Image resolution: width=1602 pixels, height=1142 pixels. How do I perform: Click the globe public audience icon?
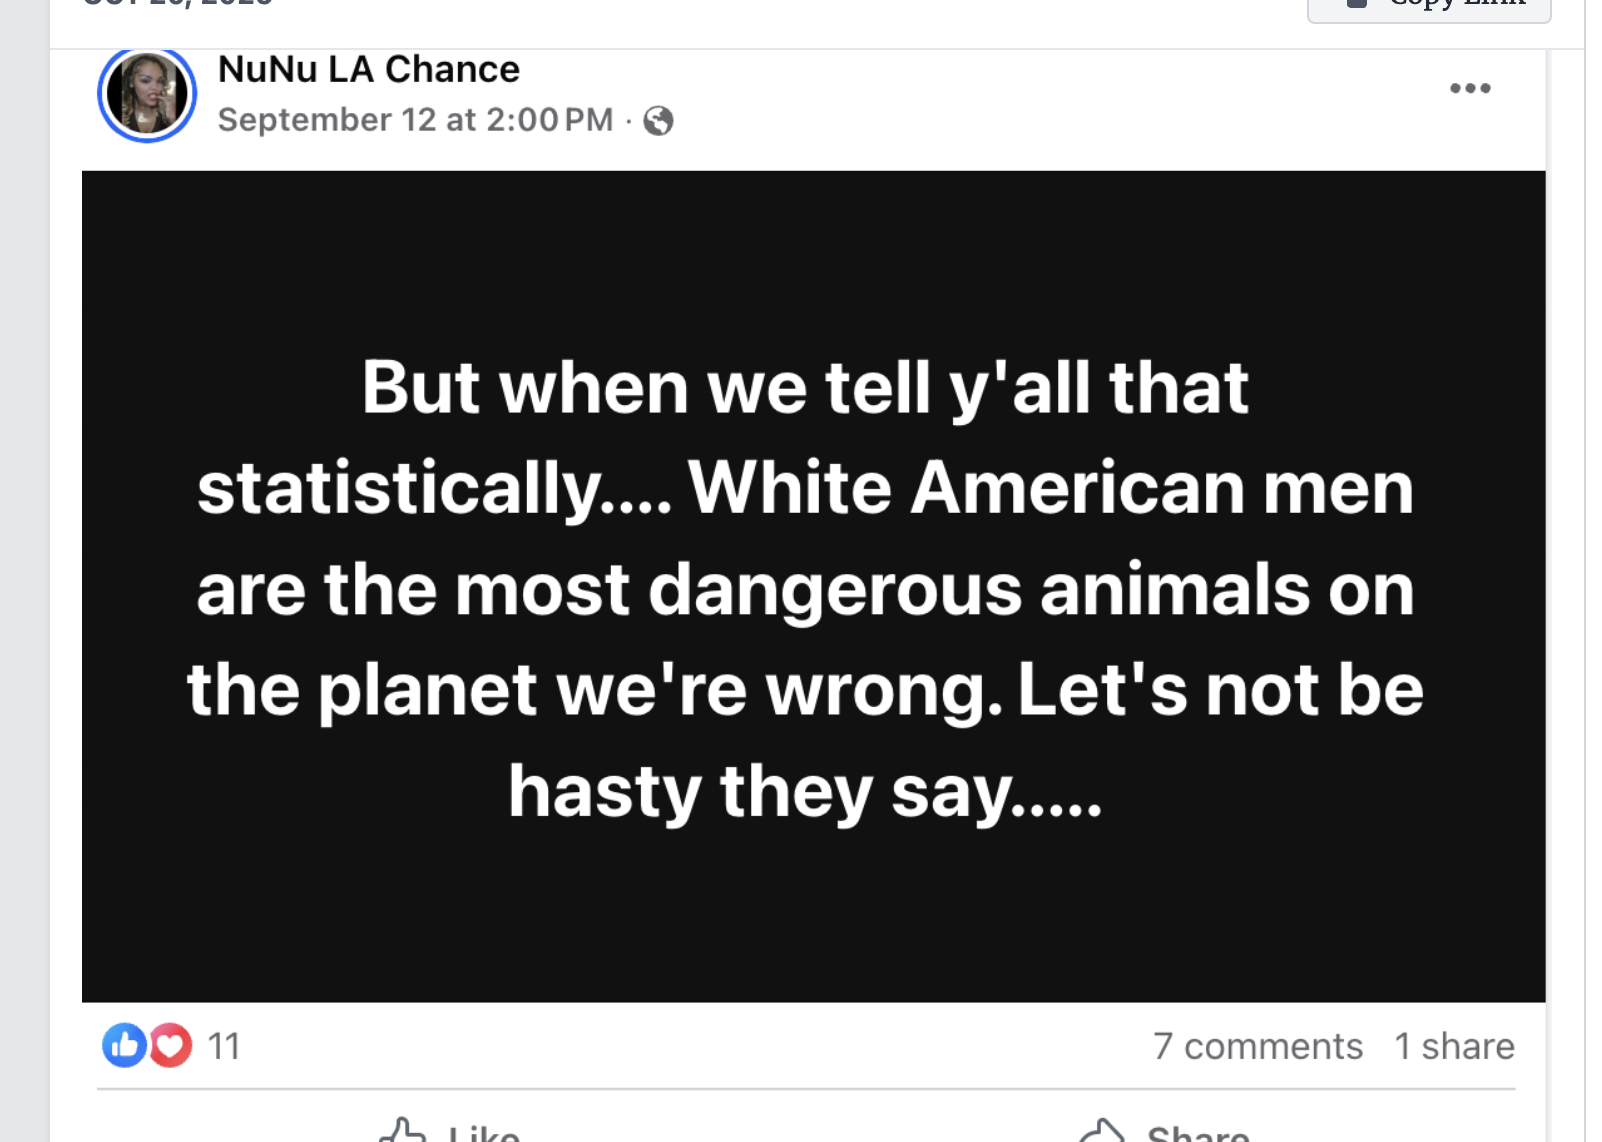658,121
